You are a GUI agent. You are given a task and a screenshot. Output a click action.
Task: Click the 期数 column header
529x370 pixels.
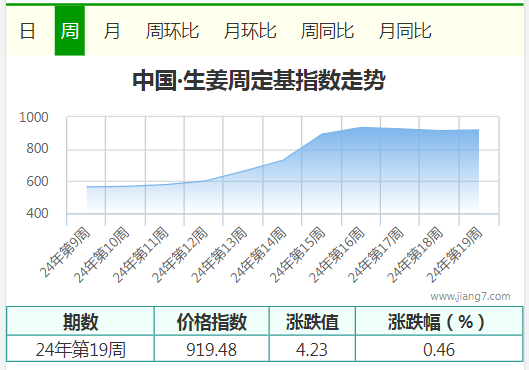pos(80,321)
